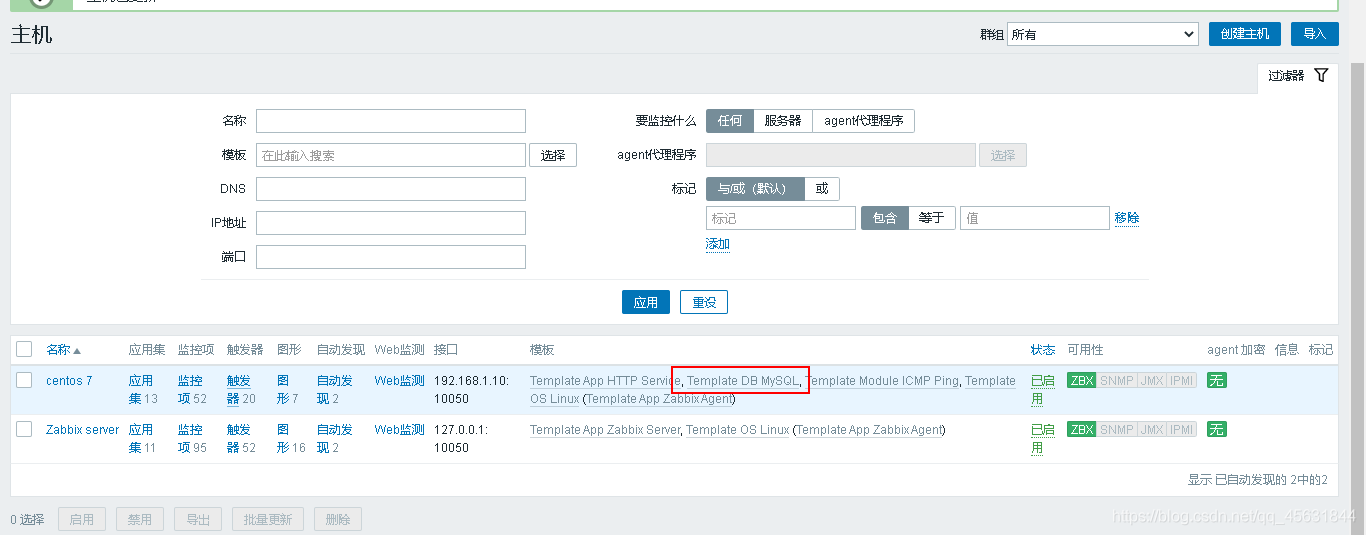Select 任何 monitoring option
The width and height of the screenshot is (1366, 535).
click(729, 120)
